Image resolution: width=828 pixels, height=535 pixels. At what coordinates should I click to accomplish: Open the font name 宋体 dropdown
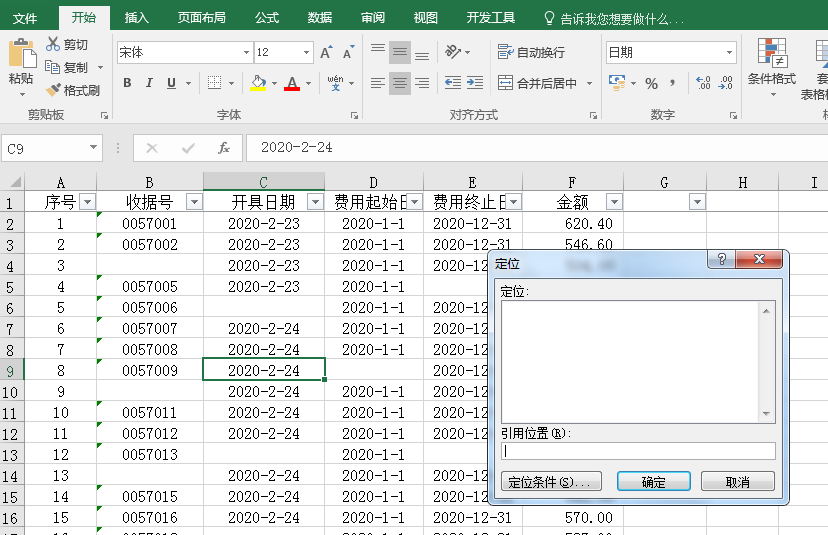pos(246,52)
